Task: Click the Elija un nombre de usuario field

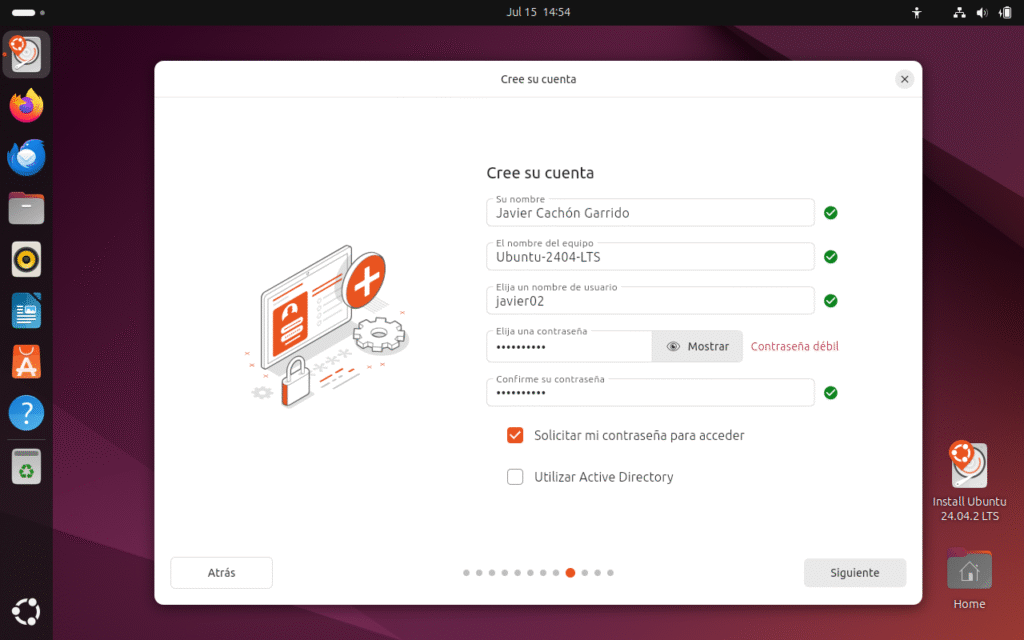Action: (x=650, y=301)
